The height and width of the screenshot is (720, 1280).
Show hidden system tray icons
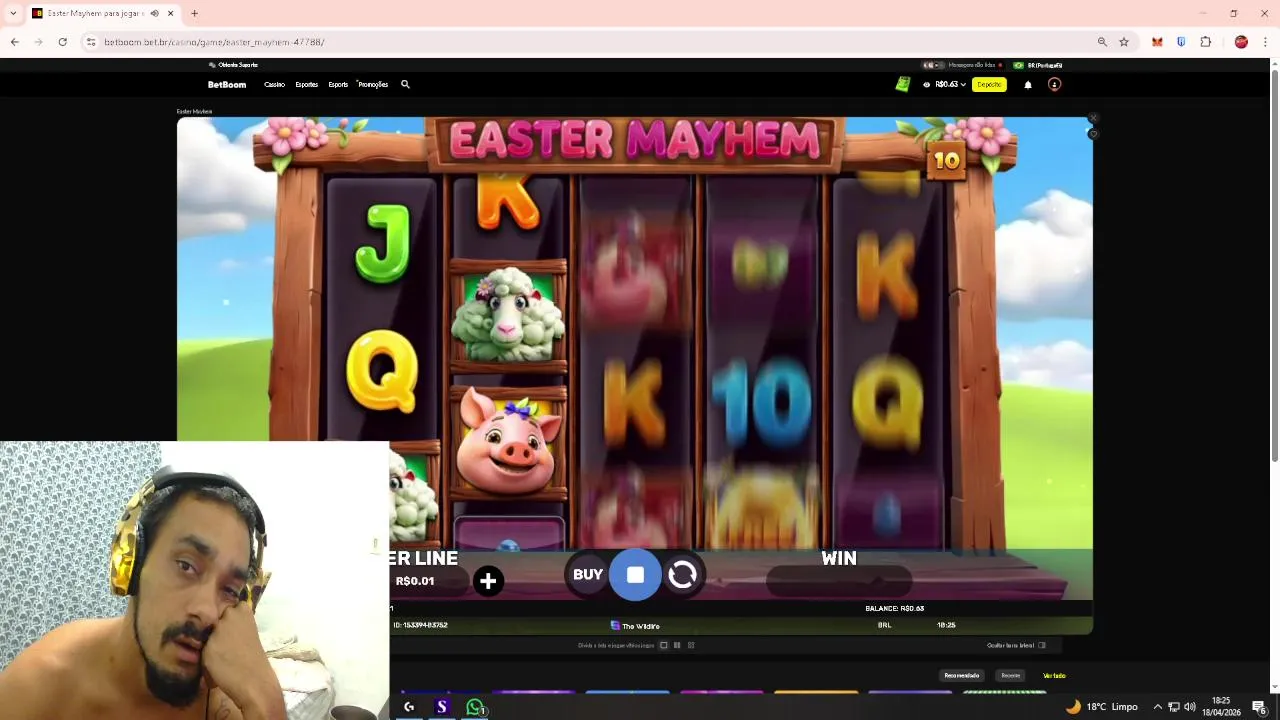[x=1158, y=707]
